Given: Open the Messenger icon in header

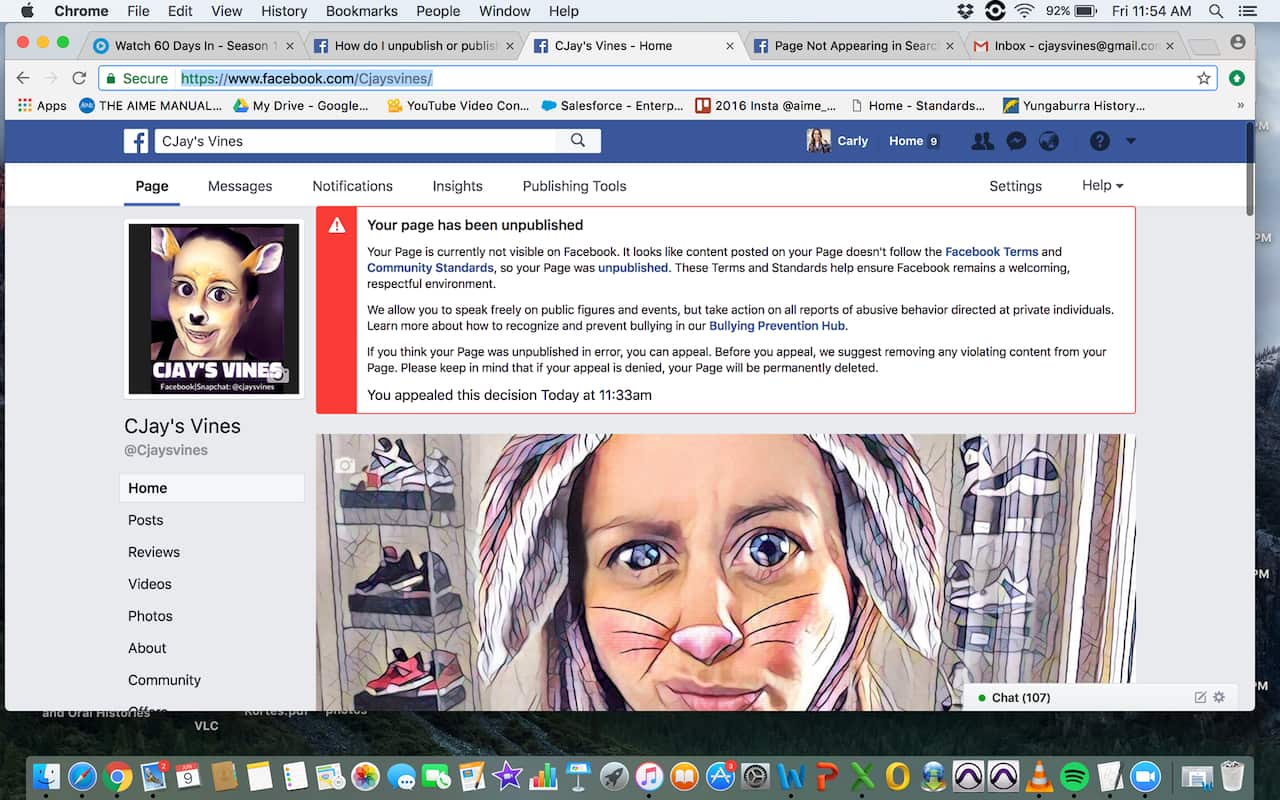Looking at the screenshot, I should coord(1015,141).
